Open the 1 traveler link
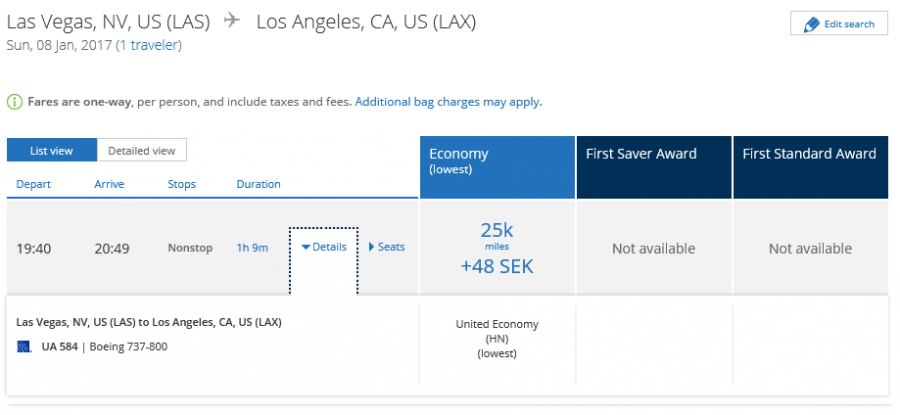 coord(149,45)
